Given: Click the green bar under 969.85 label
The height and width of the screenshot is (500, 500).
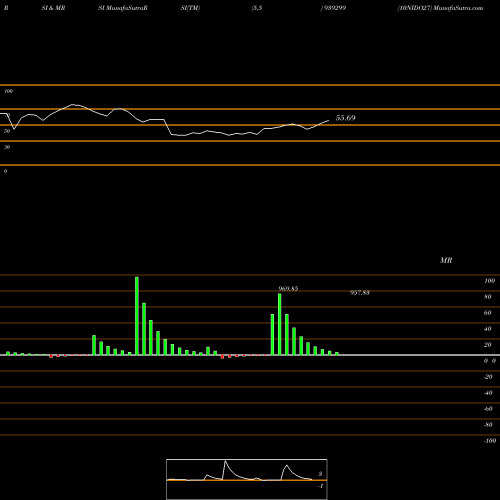Looking at the screenshot, I should point(280,324).
